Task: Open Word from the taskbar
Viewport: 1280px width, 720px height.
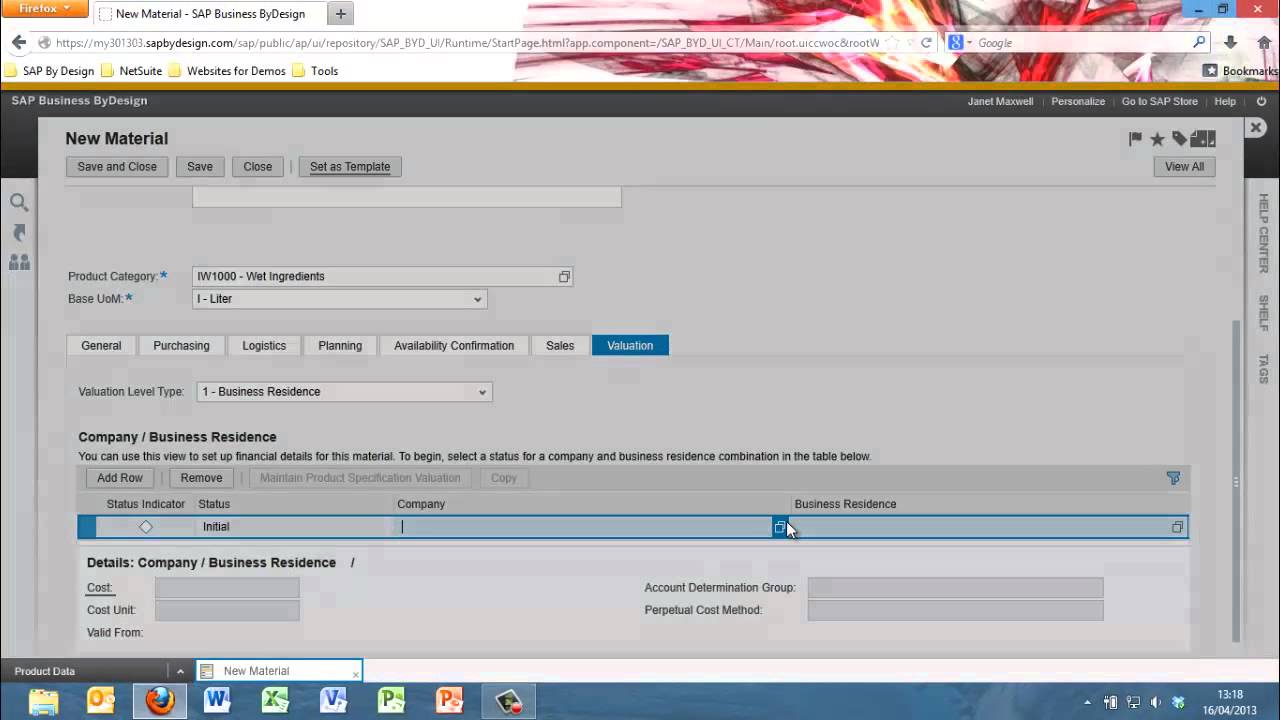Action: tap(217, 701)
